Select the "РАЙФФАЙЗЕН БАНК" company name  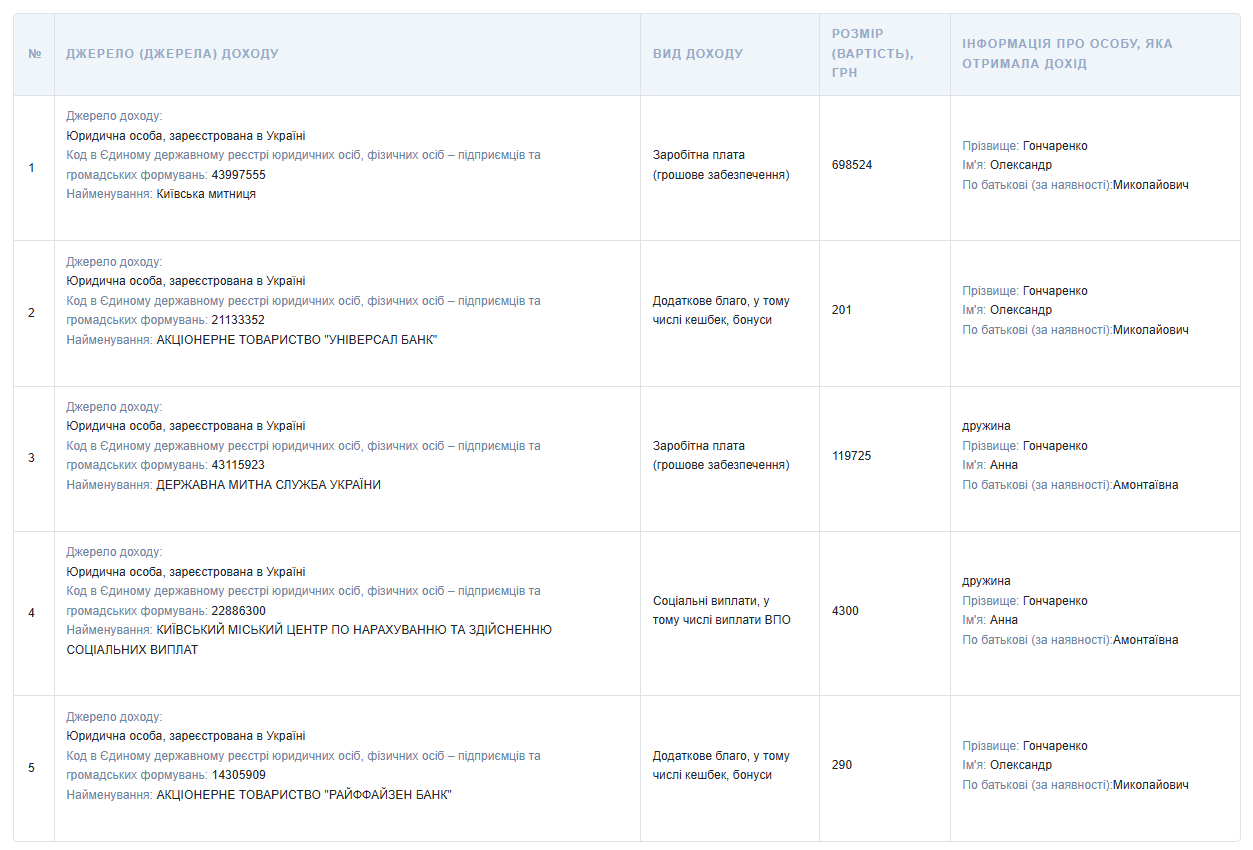304,795
